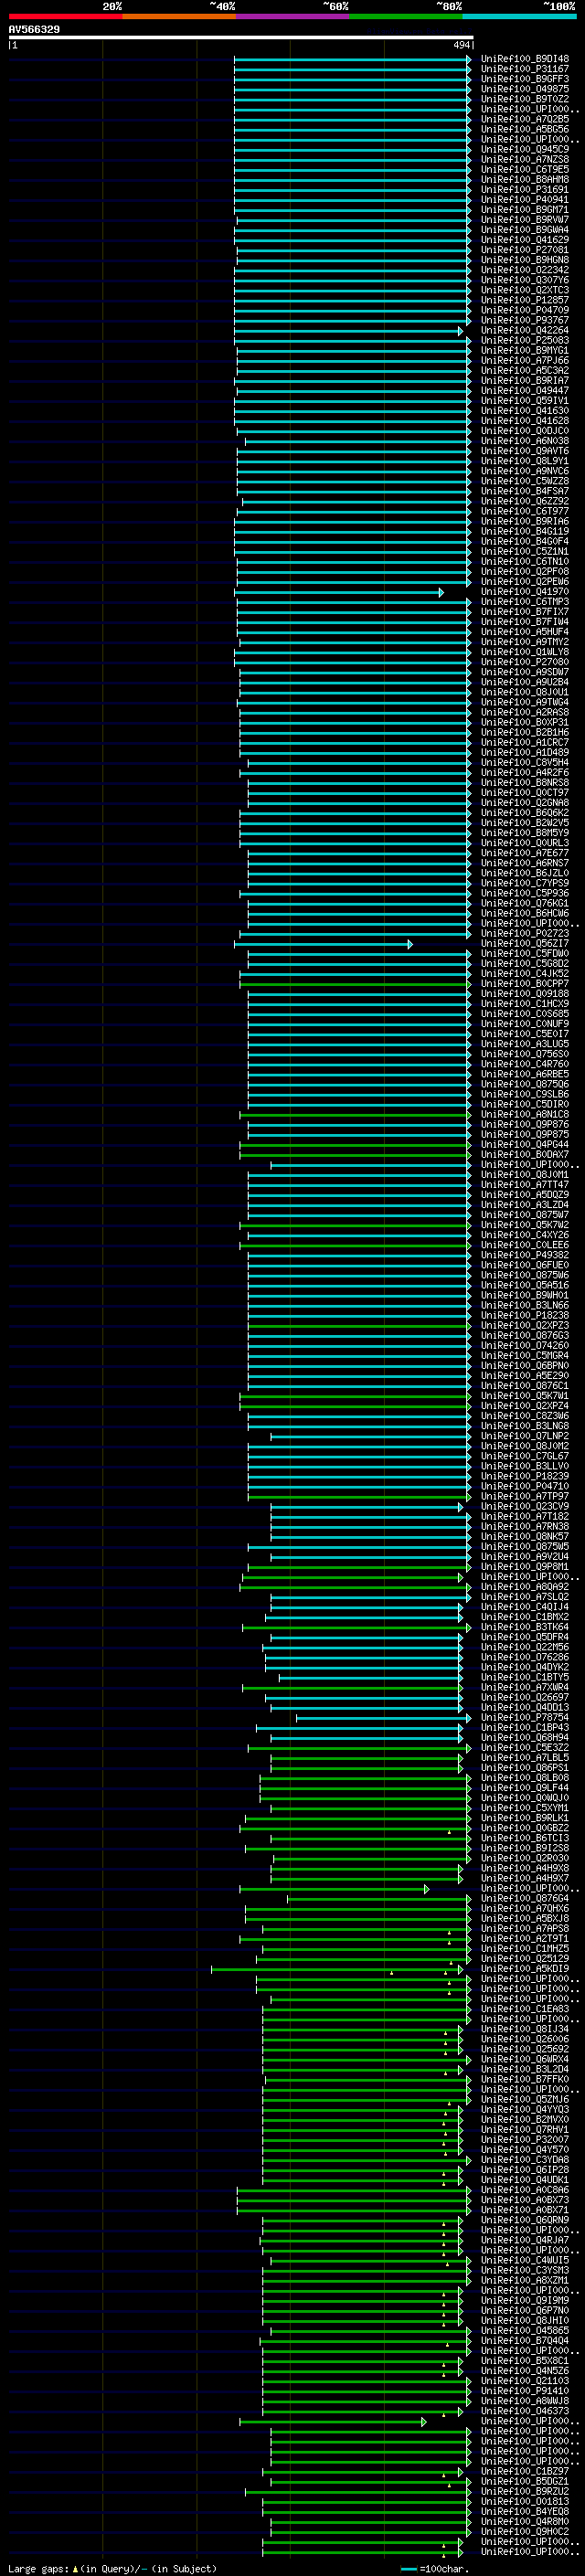585x2576 pixels.
Task: Select hit label UniRef100_Q6FUE0
Action: (525, 1266)
